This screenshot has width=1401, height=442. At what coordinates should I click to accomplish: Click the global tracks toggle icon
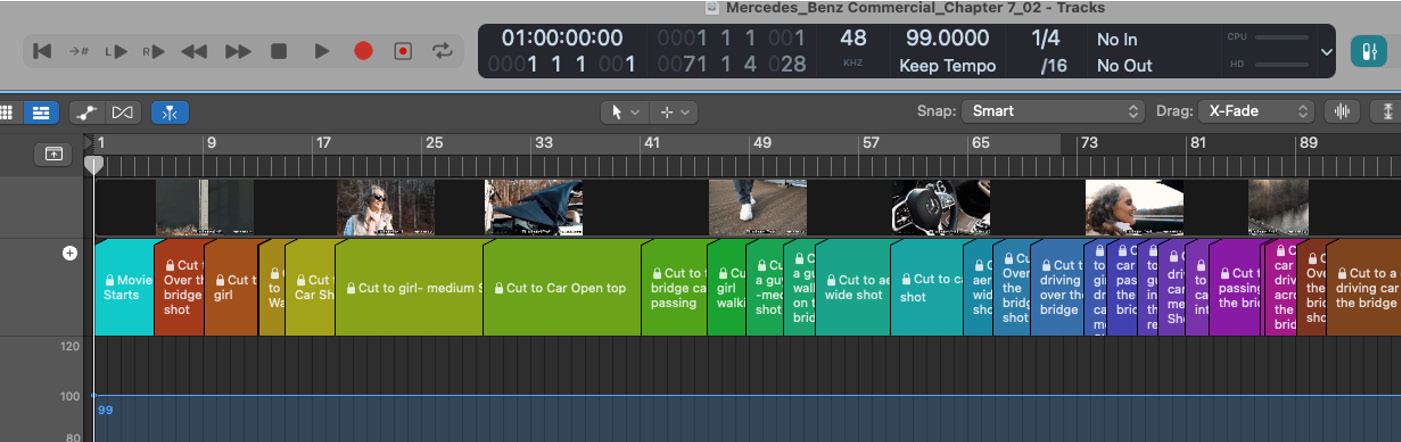tap(53, 154)
